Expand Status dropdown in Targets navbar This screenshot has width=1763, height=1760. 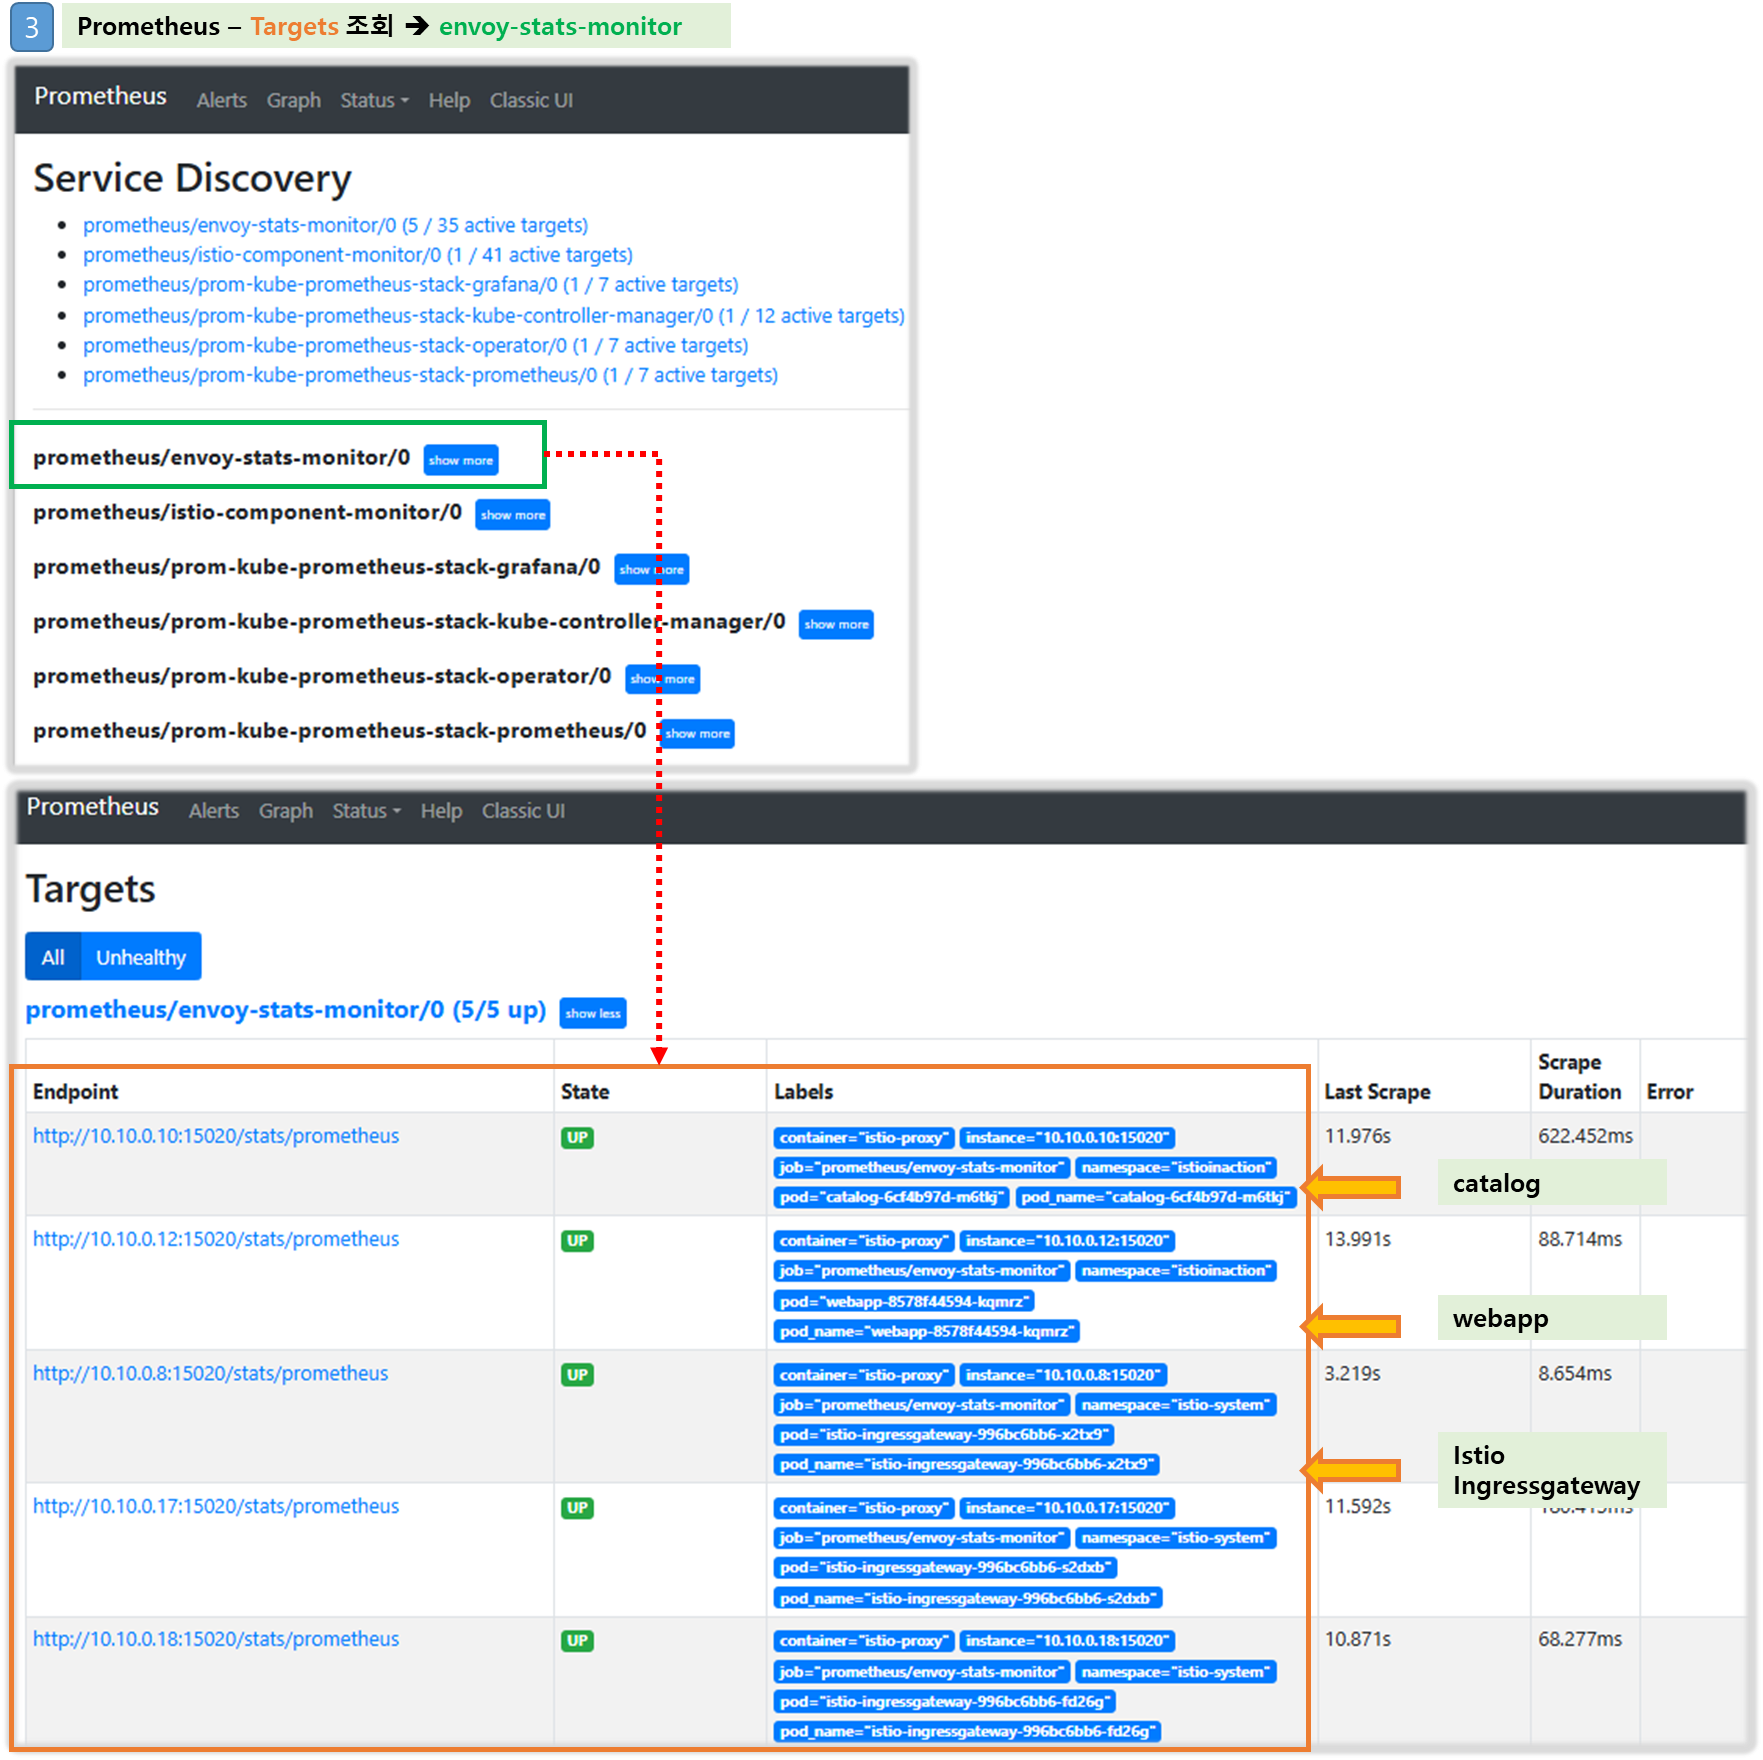coord(366,811)
